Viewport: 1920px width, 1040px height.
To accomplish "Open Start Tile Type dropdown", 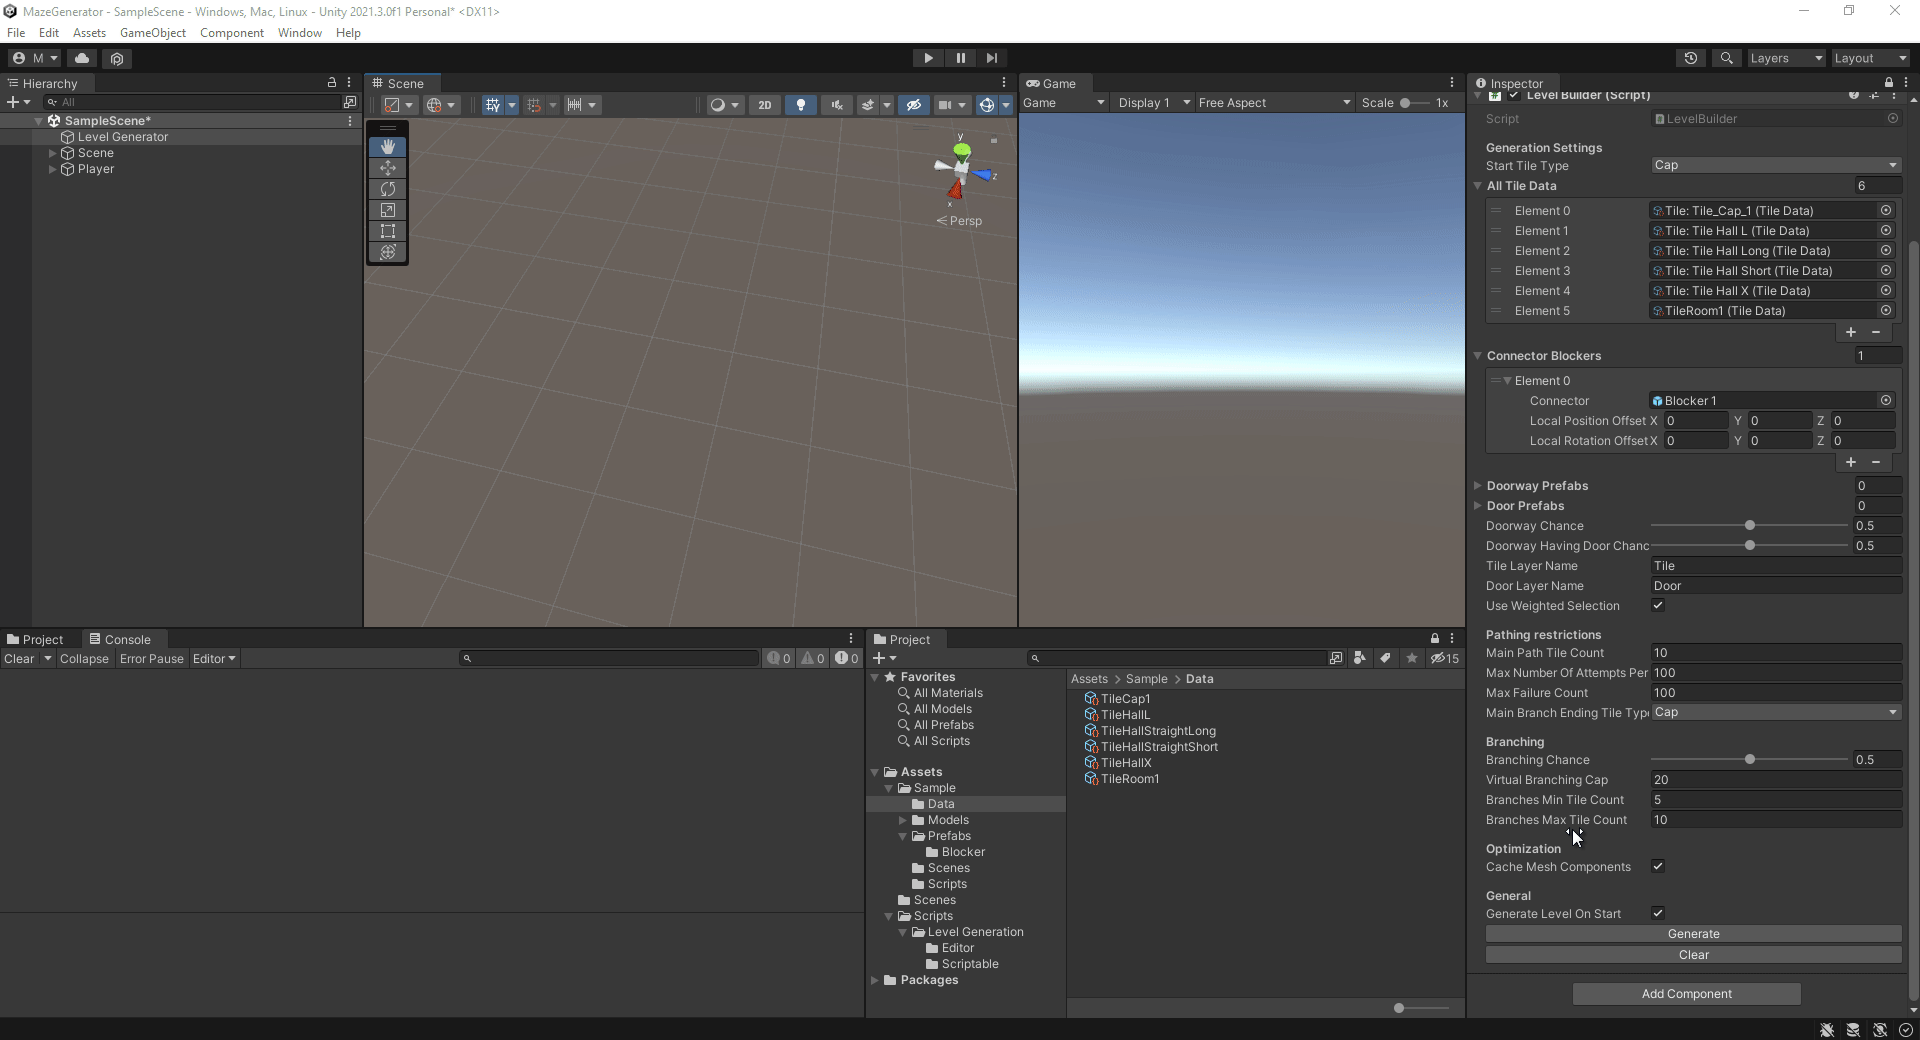I will tap(1776, 165).
